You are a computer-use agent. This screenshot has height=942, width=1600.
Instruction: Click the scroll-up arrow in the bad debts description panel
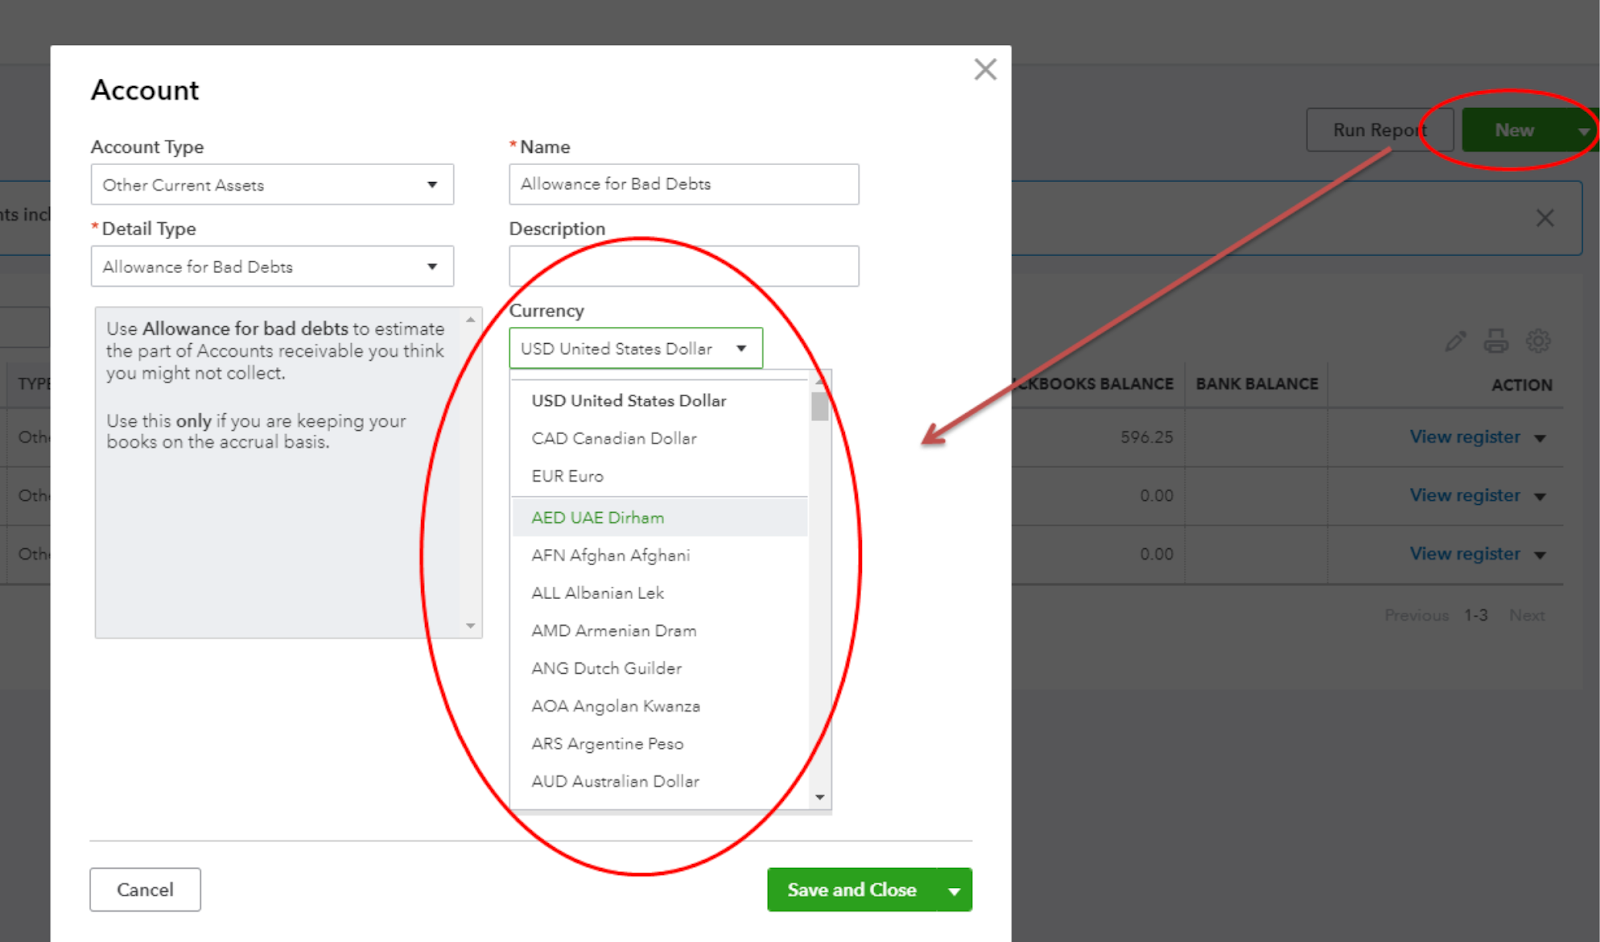coord(470,317)
